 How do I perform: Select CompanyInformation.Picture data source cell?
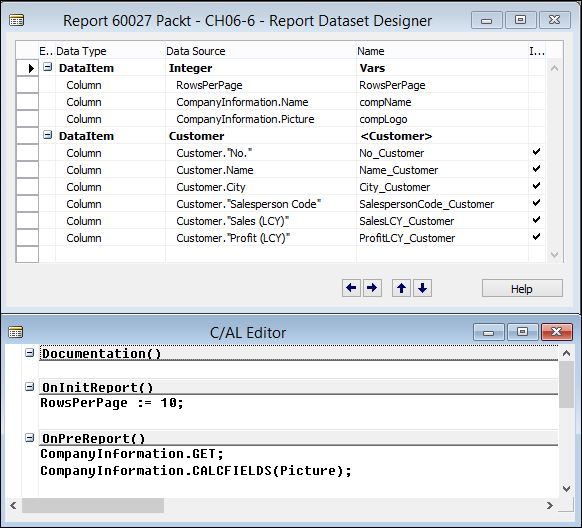tap(261, 119)
